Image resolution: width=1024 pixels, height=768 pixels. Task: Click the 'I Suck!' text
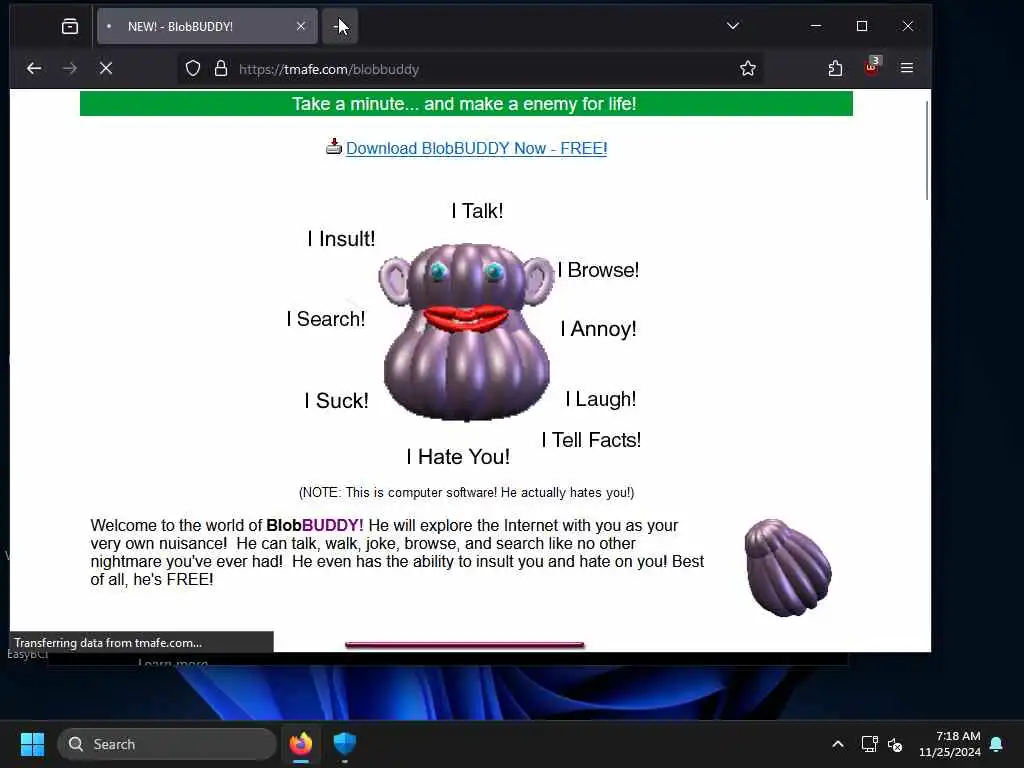tap(336, 401)
